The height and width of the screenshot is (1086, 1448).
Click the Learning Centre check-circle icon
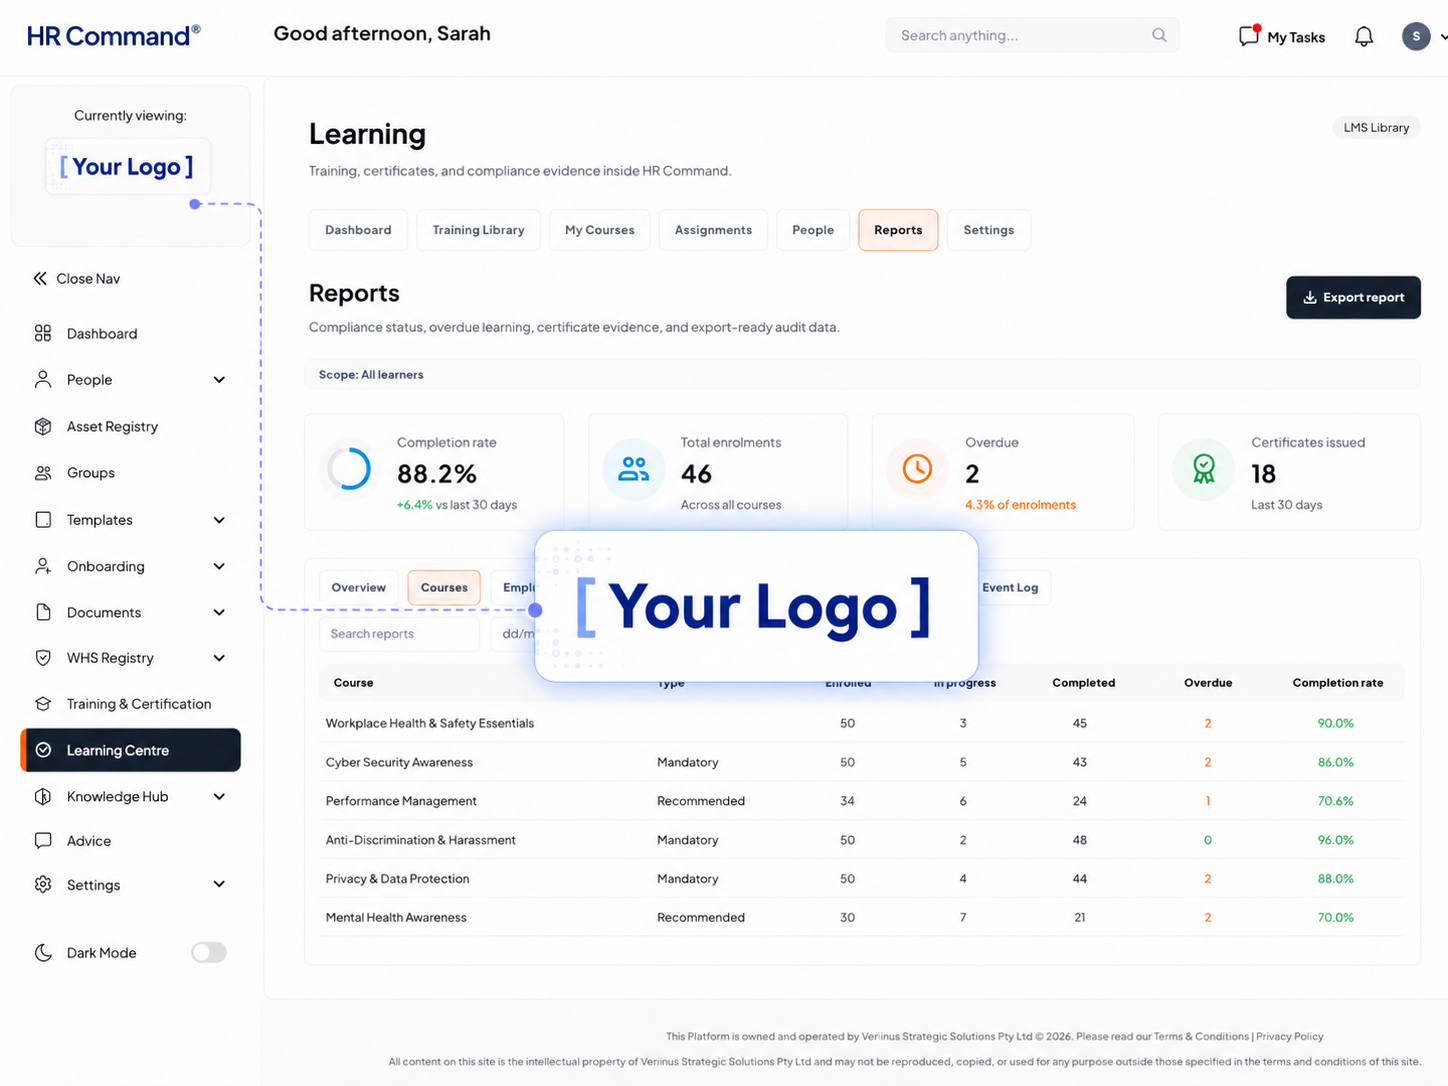tap(43, 750)
